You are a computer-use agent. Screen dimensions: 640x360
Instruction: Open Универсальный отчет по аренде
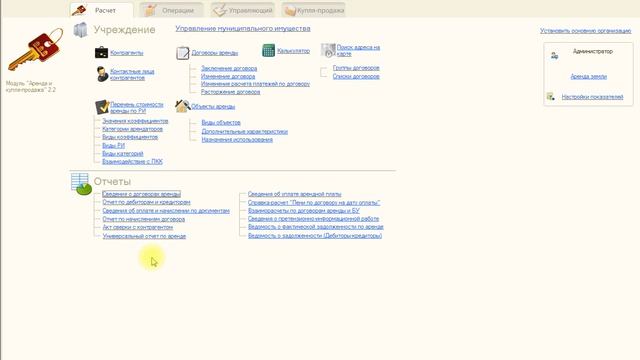144,236
